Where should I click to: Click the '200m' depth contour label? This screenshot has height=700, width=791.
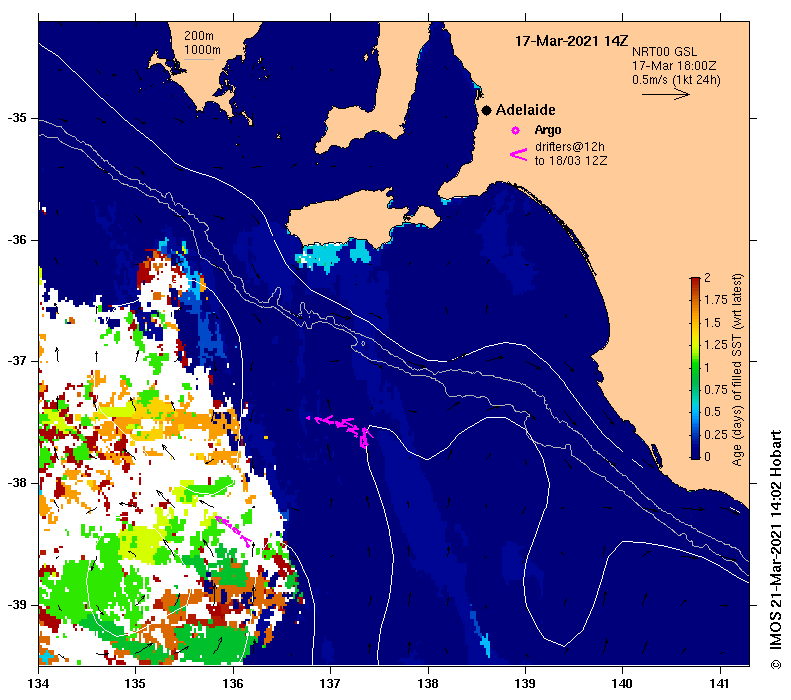pyautogui.click(x=199, y=36)
